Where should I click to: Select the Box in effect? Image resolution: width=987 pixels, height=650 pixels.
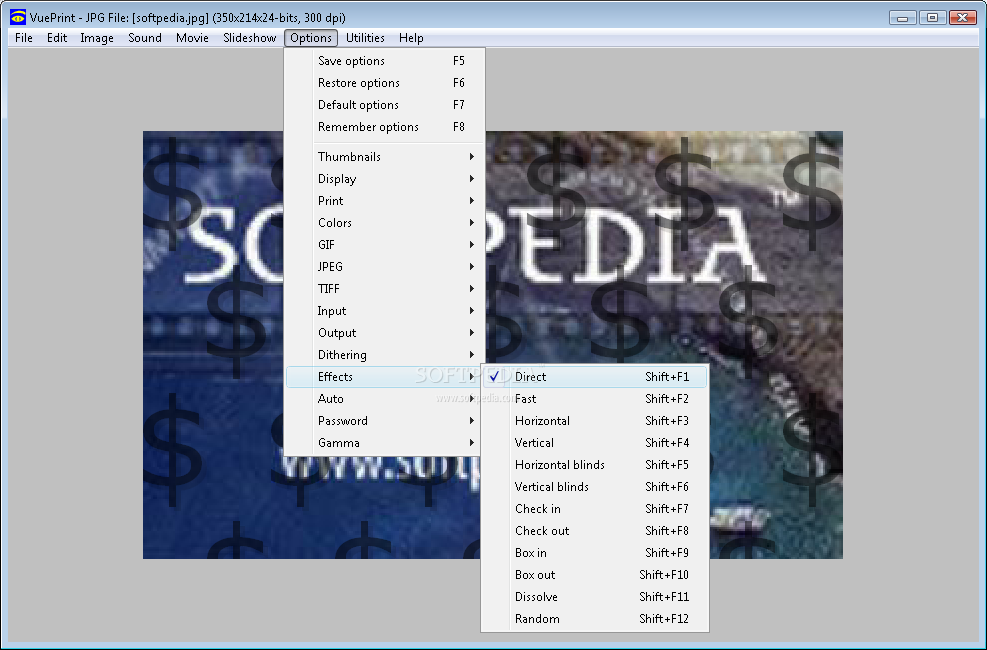coord(595,553)
